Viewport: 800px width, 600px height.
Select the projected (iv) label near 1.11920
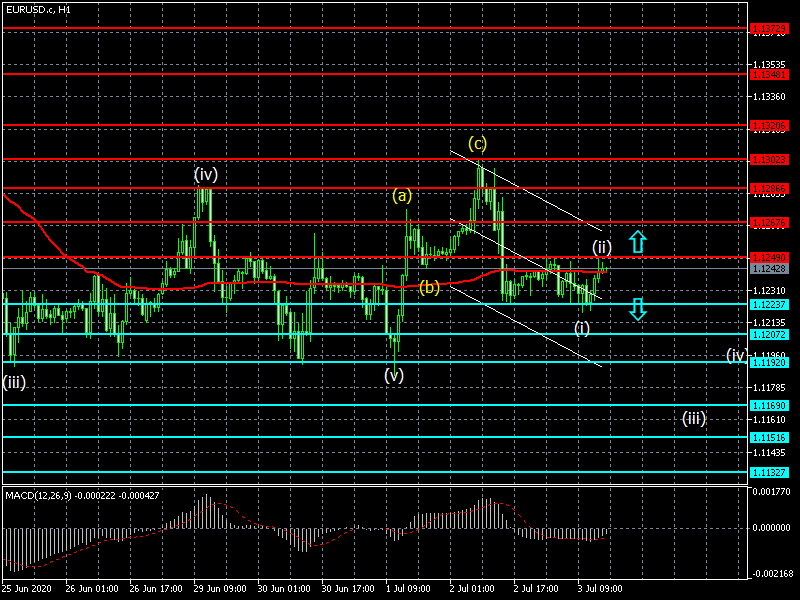click(737, 355)
